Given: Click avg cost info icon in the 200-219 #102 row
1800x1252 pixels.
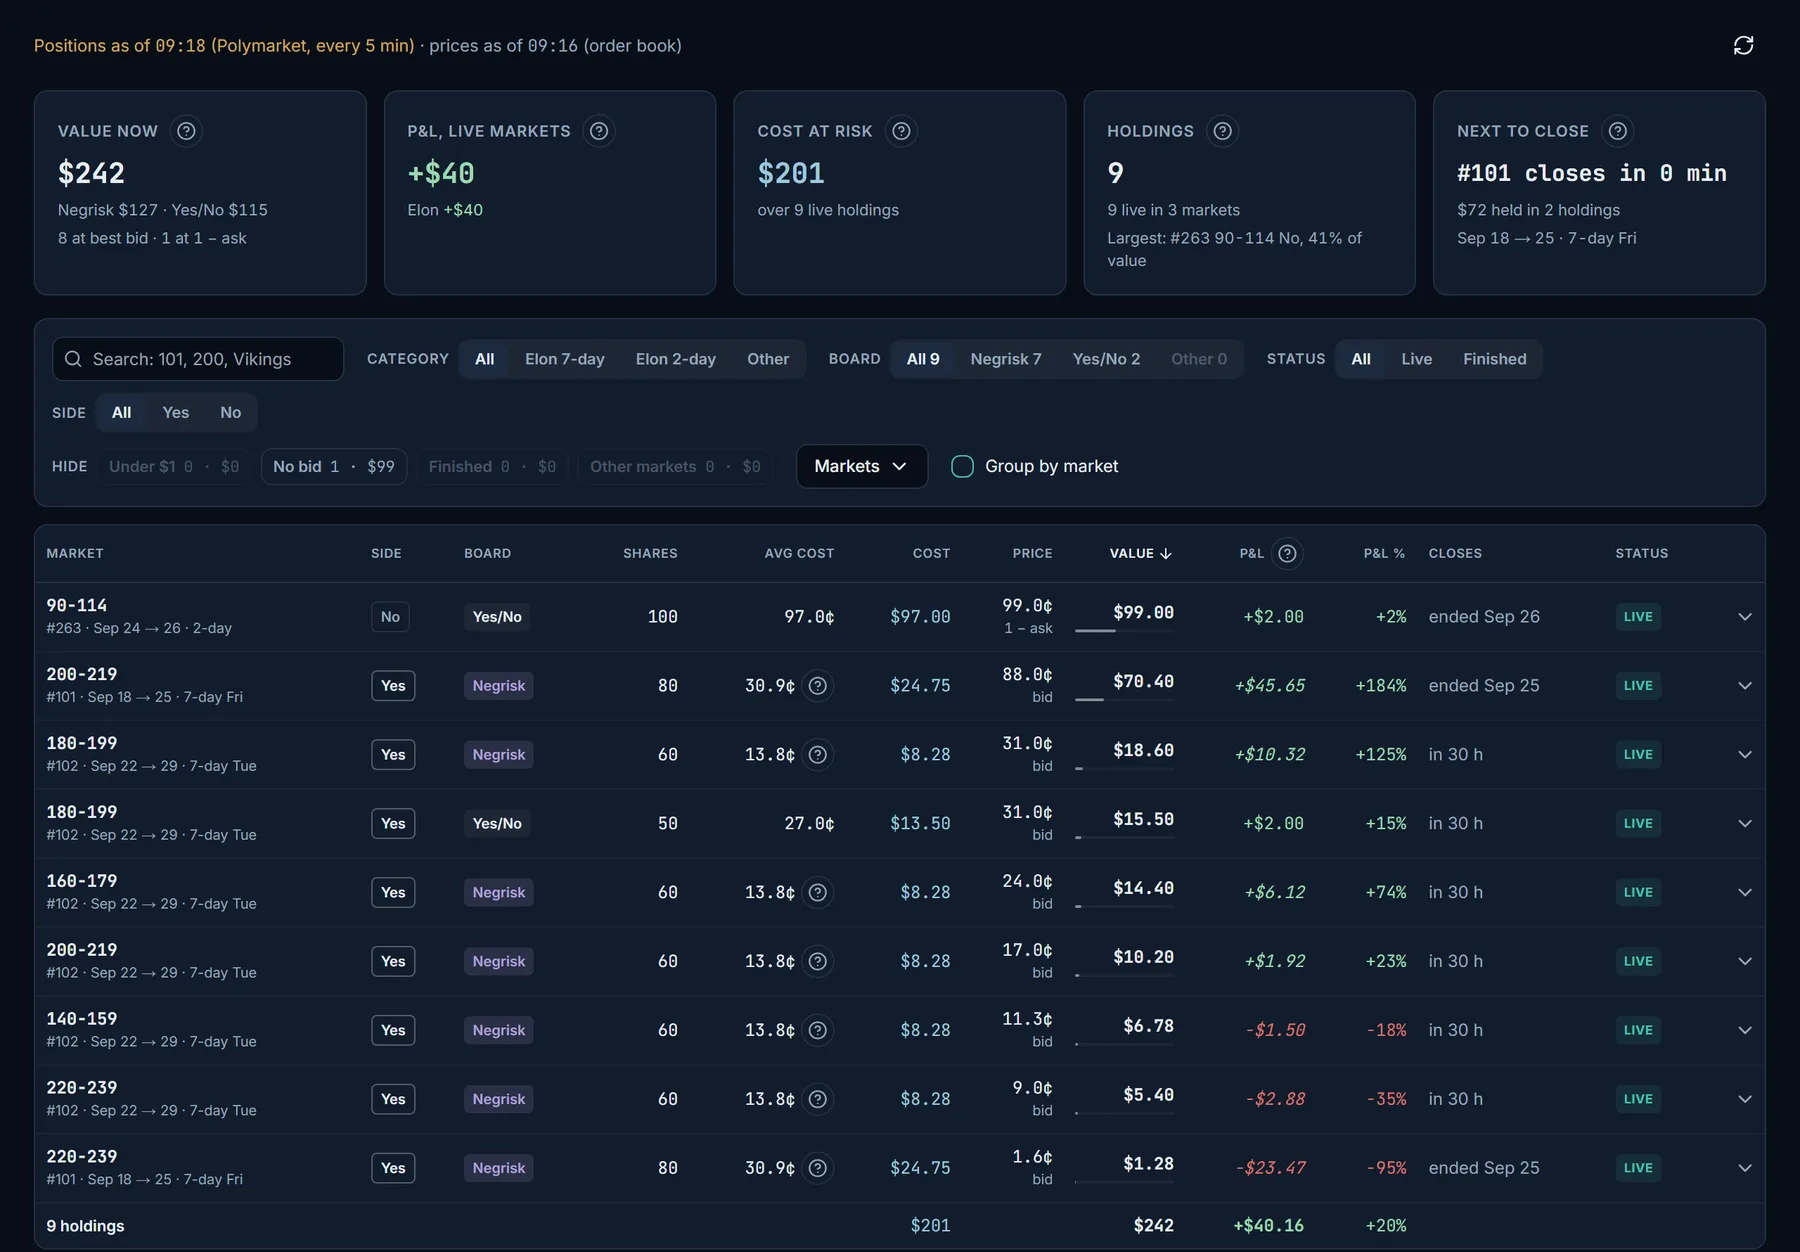Looking at the screenshot, I should point(817,961).
